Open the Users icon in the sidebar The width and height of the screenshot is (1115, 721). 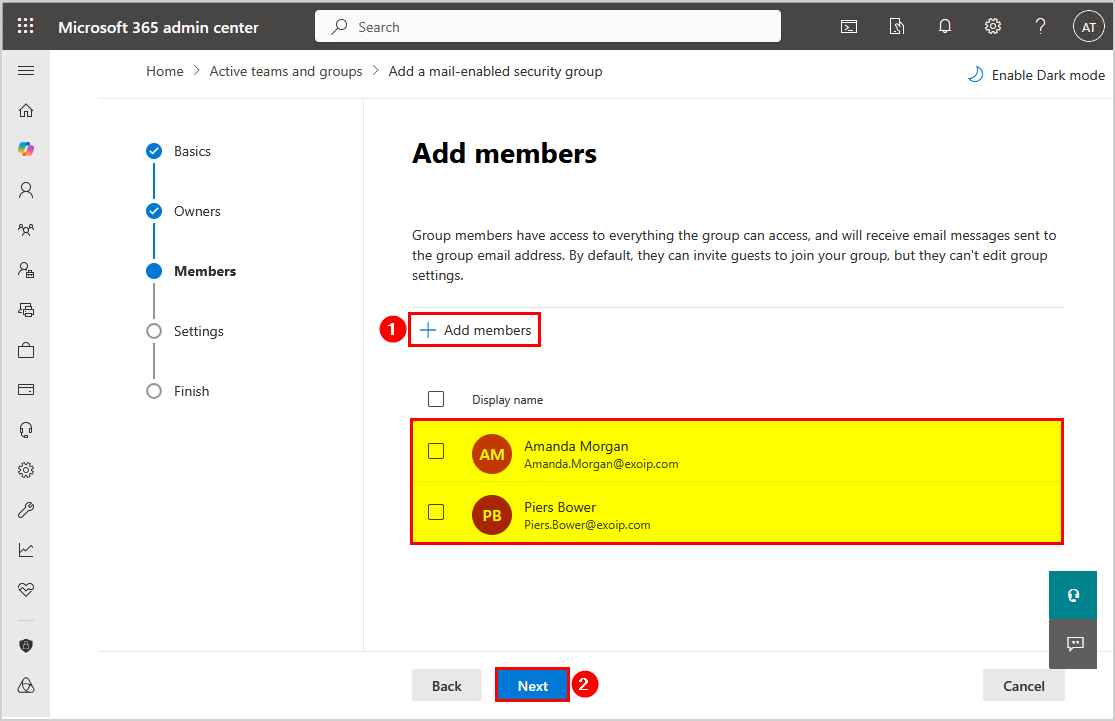26,189
